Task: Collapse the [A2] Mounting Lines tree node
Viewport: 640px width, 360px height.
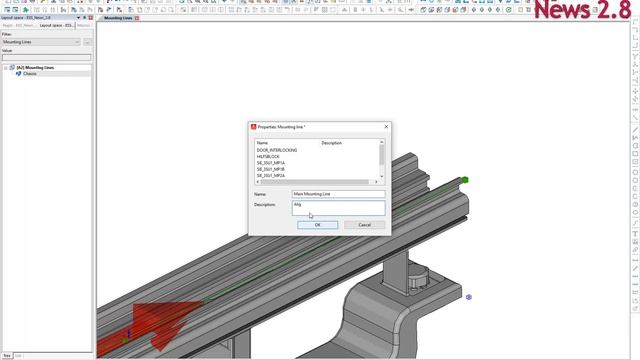Action: point(6,68)
